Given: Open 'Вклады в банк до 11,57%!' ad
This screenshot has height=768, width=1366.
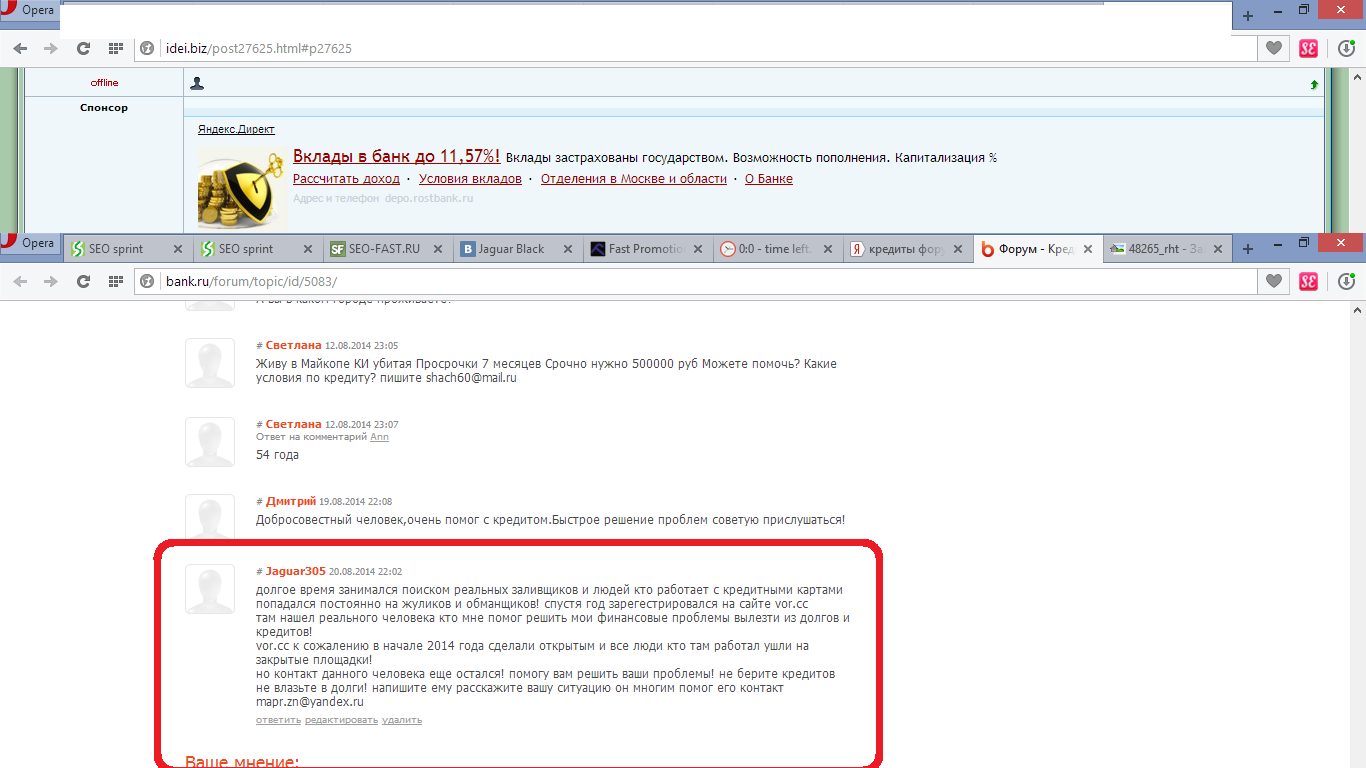Looking at the screenshot, I should [x=397, y=156].
